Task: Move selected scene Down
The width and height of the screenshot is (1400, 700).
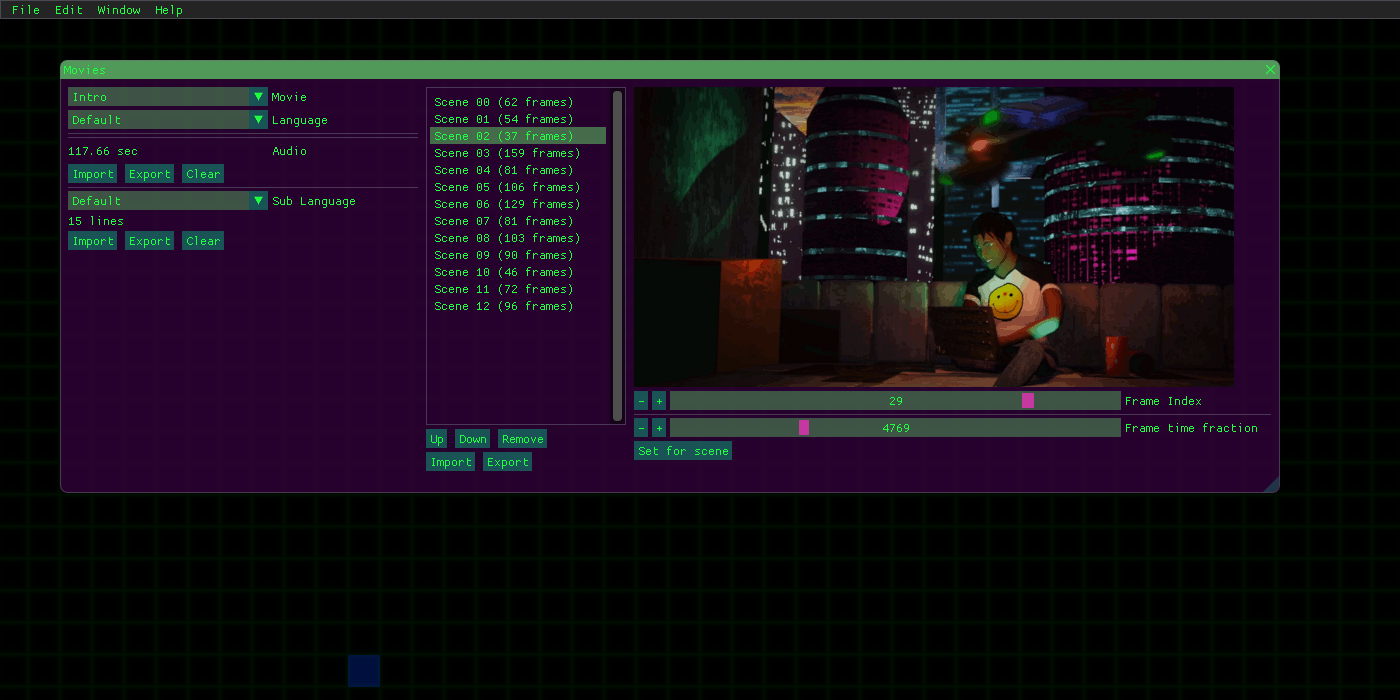Action: pos(473,439)
